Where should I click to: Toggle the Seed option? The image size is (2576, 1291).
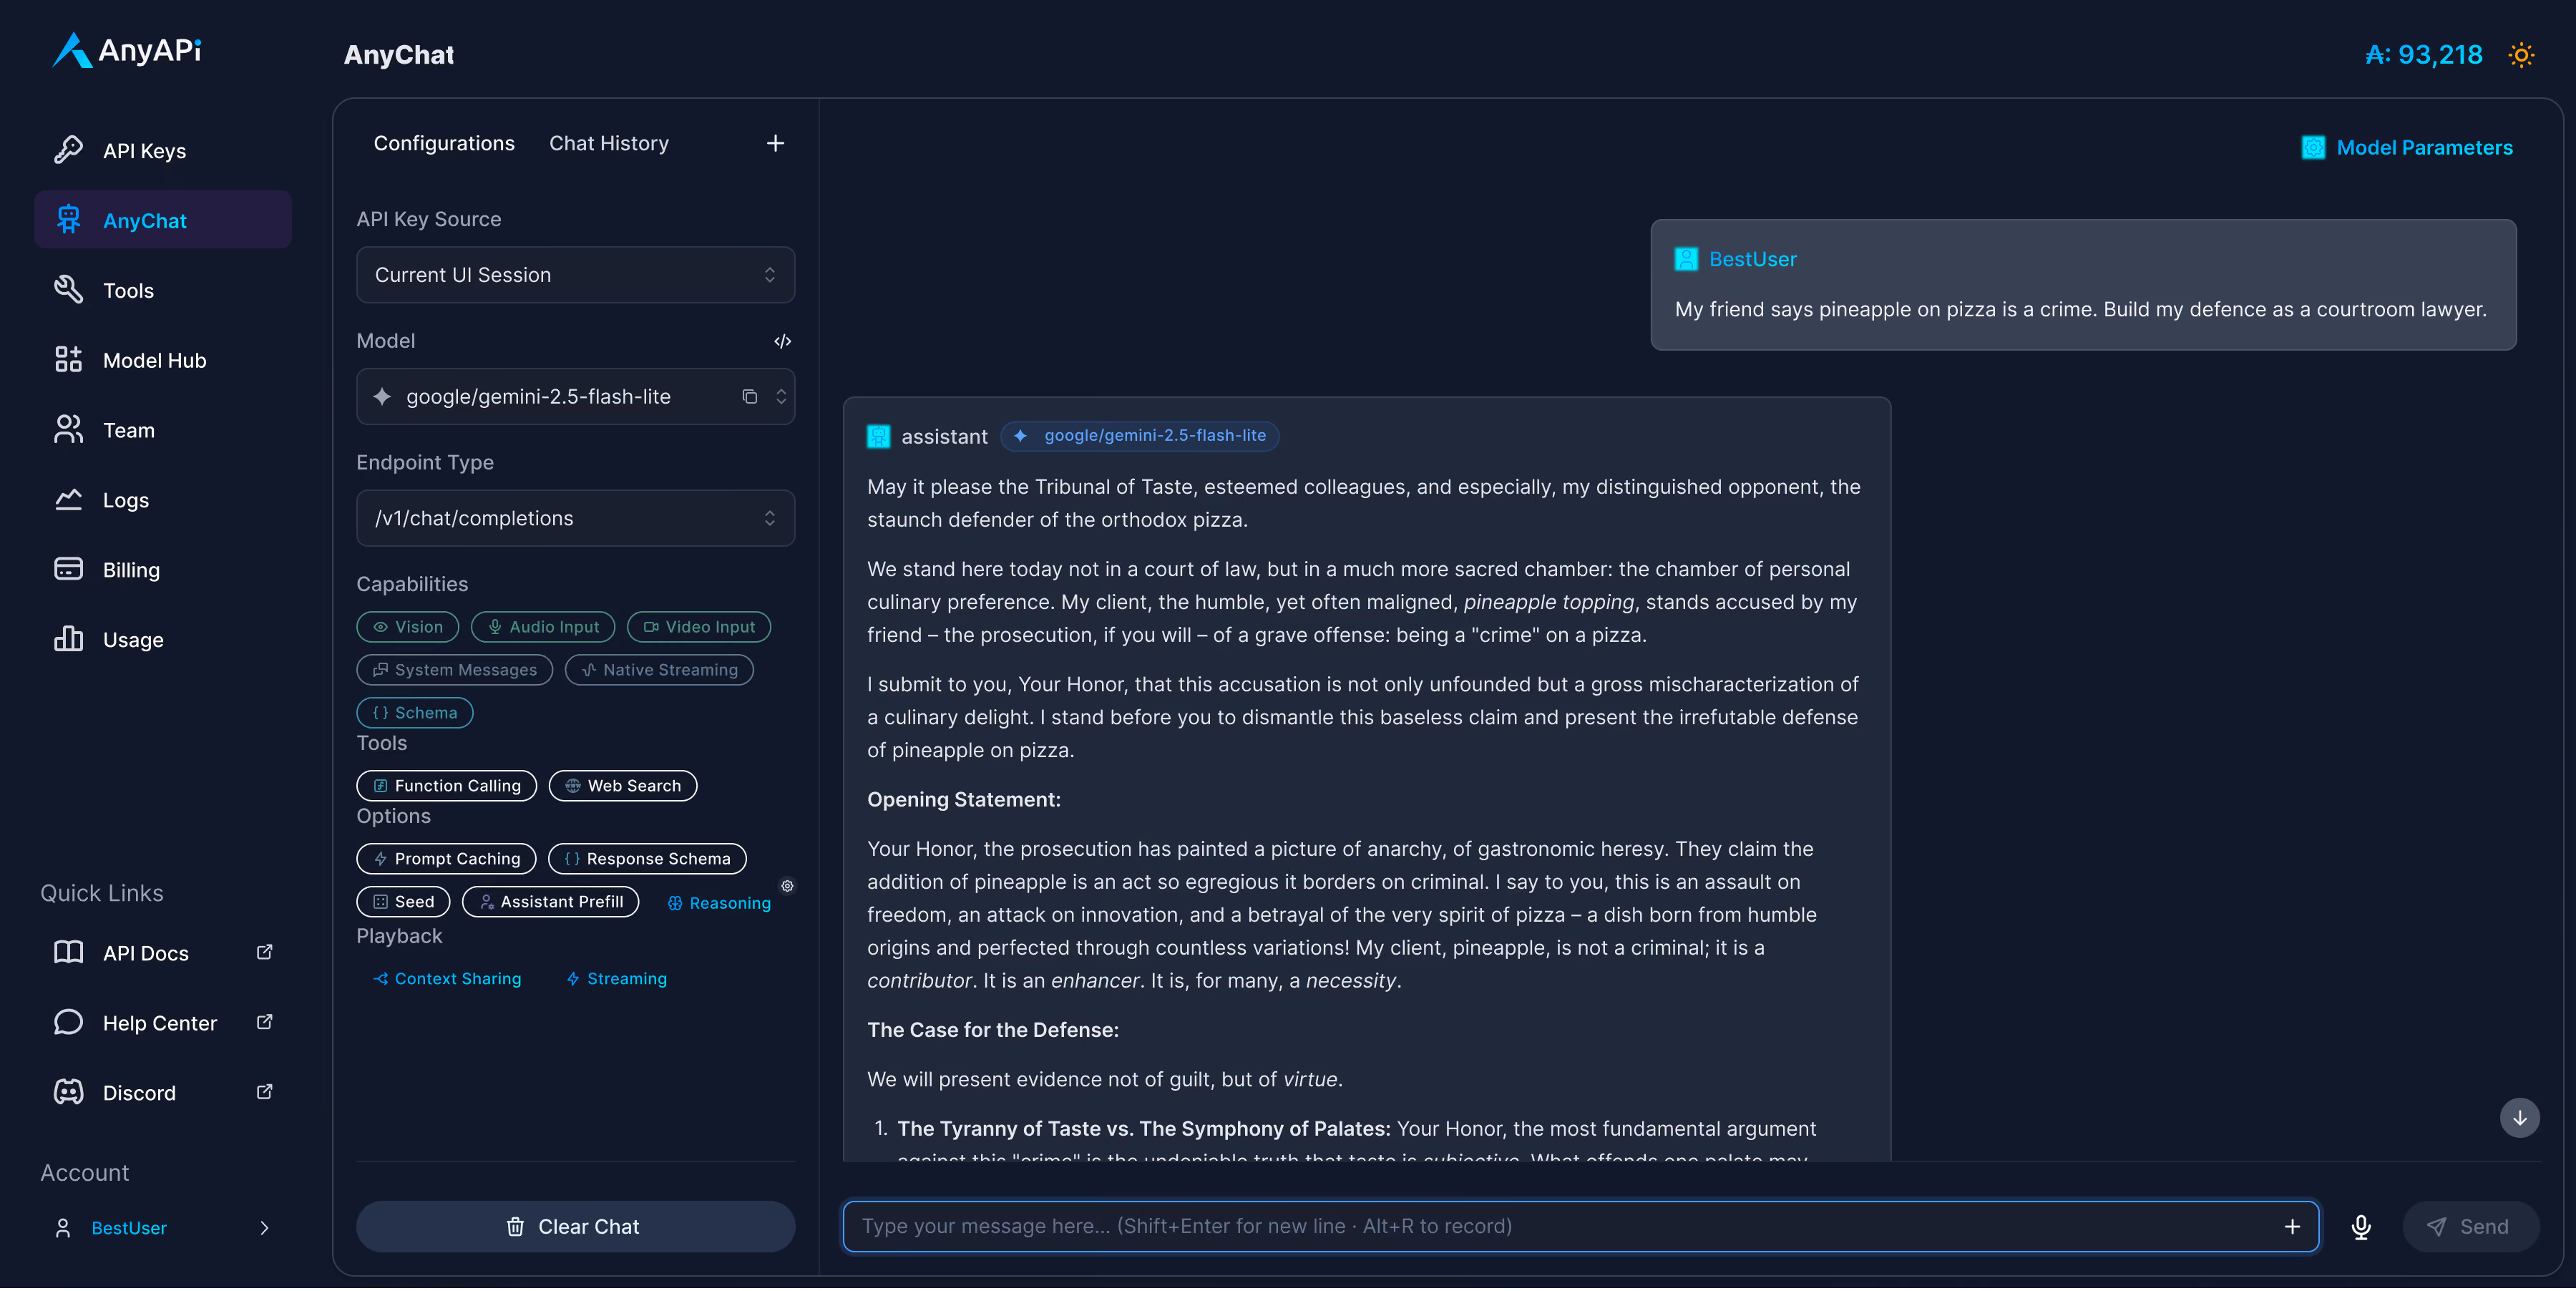point(403,903)
